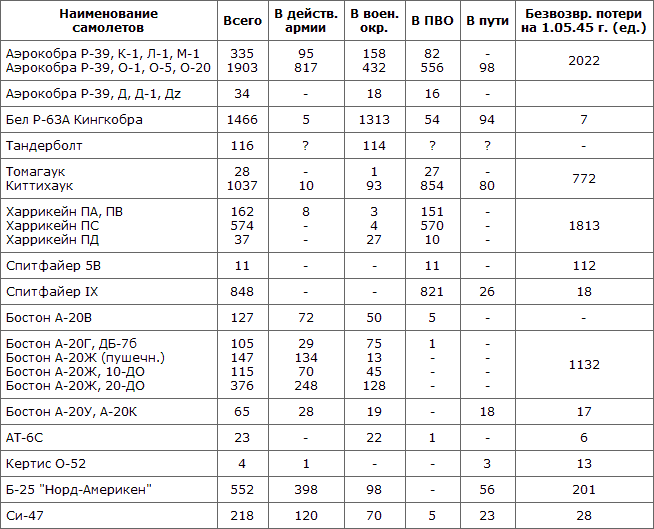Image resolution: width=654 pixels, height=529 pixels.
Task: Click the Kingcobra total value 1466
Action: pyautogui.click(x=241, y=120)
